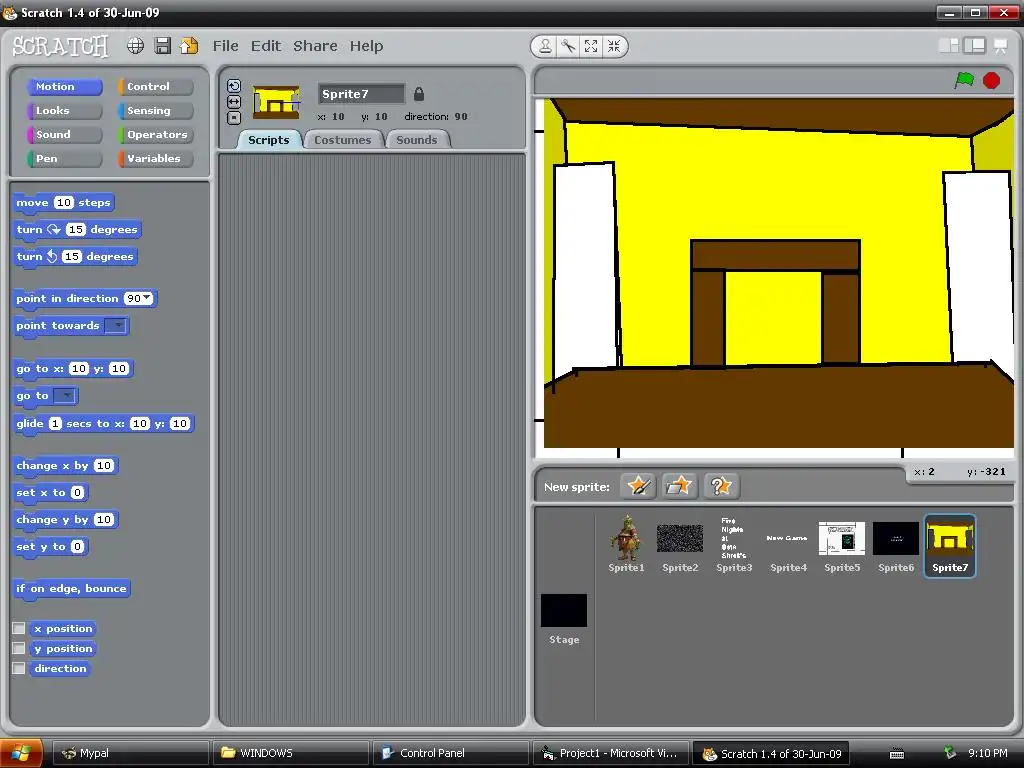Select Sprite6 in the sprite list
The image size is (1024, 768).
click(x=896, y=545)
